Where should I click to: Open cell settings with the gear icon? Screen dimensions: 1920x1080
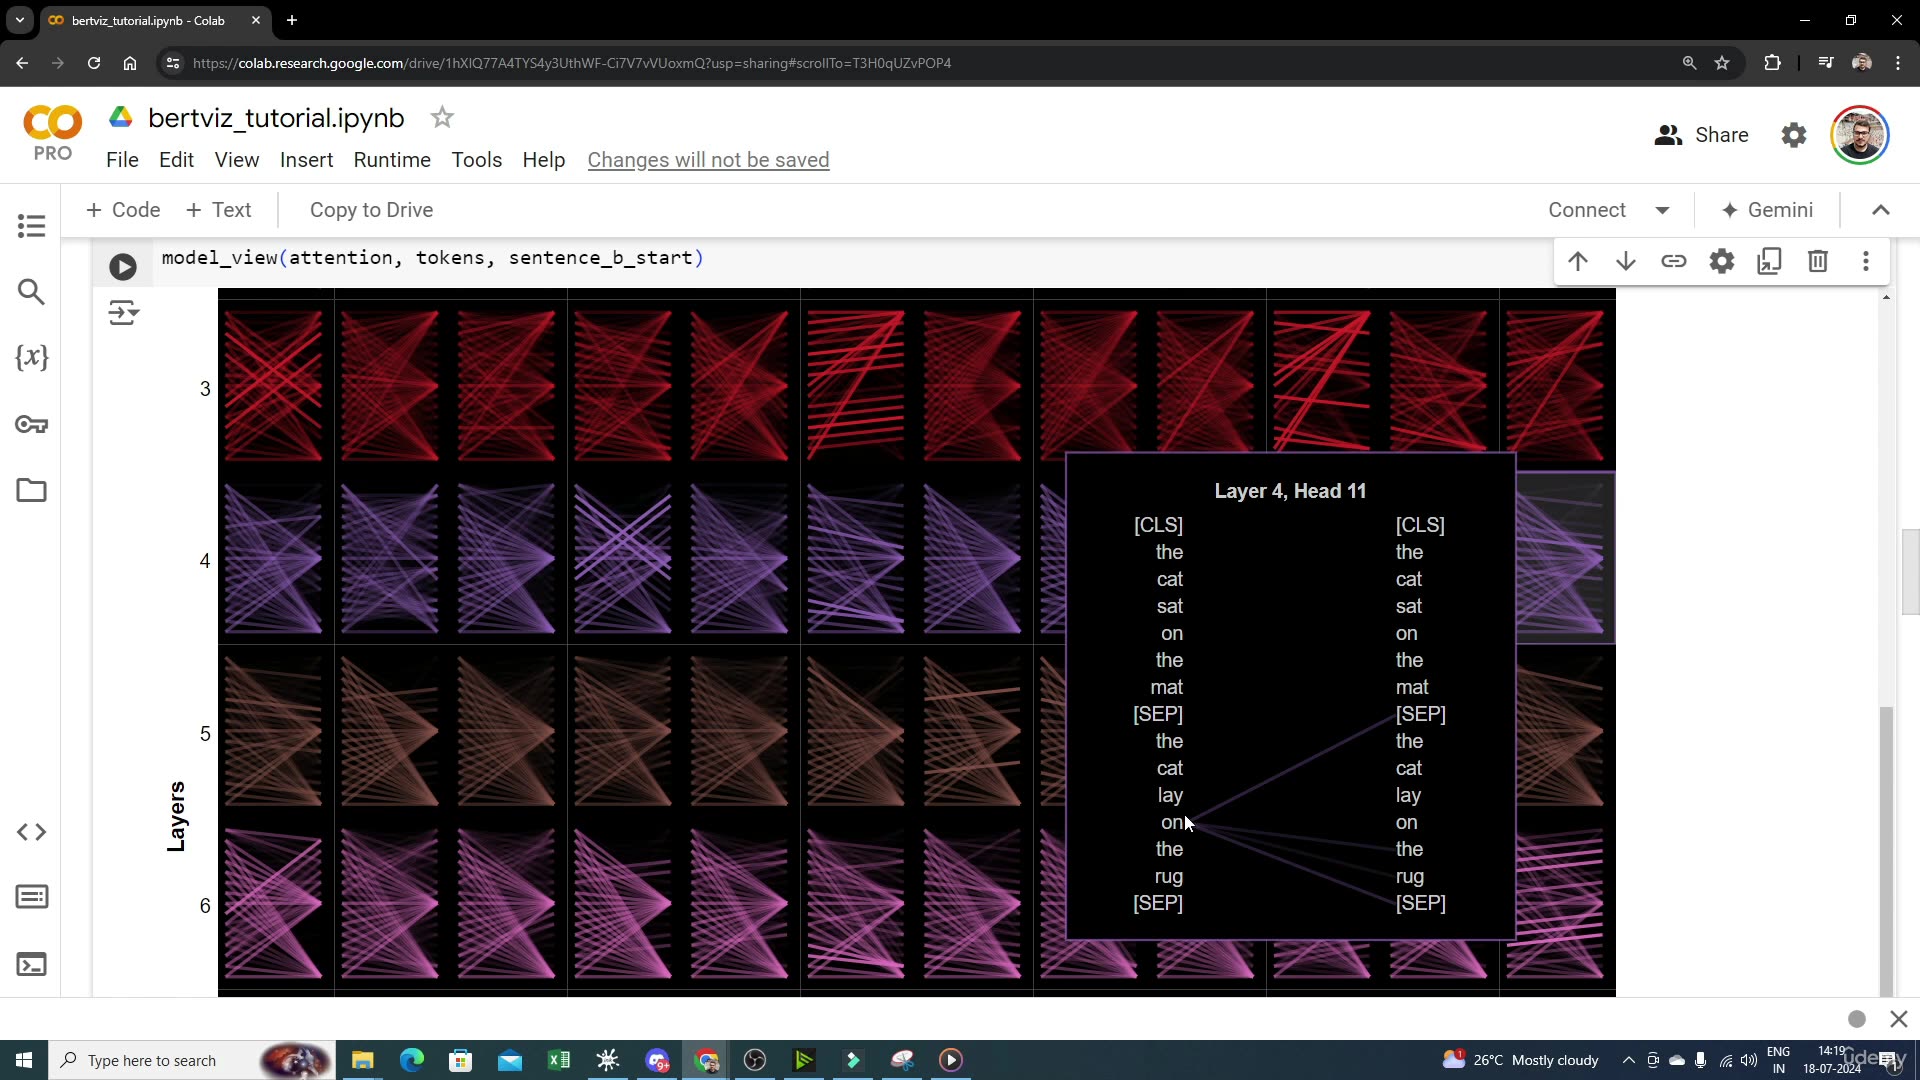point(1722,261)
